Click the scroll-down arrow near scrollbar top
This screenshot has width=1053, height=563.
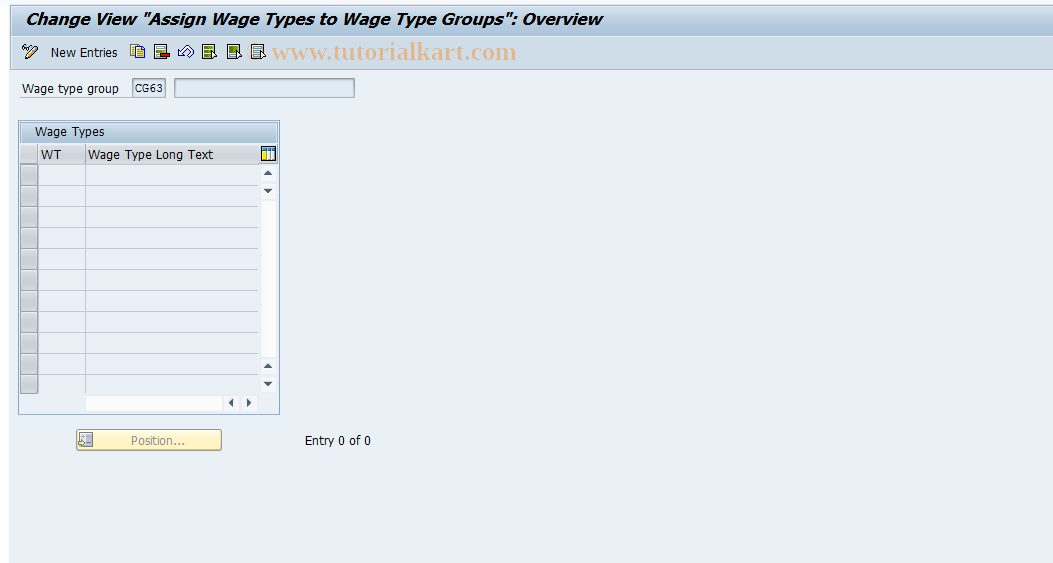point(268,191)
